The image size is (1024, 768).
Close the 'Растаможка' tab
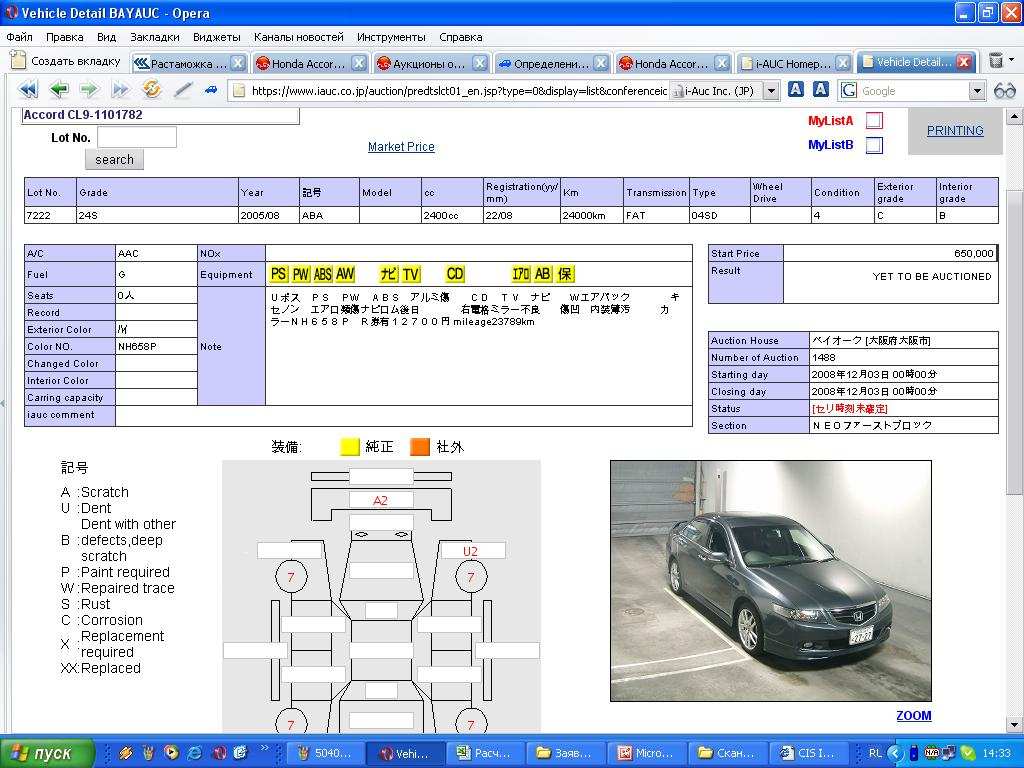[238, 63]
